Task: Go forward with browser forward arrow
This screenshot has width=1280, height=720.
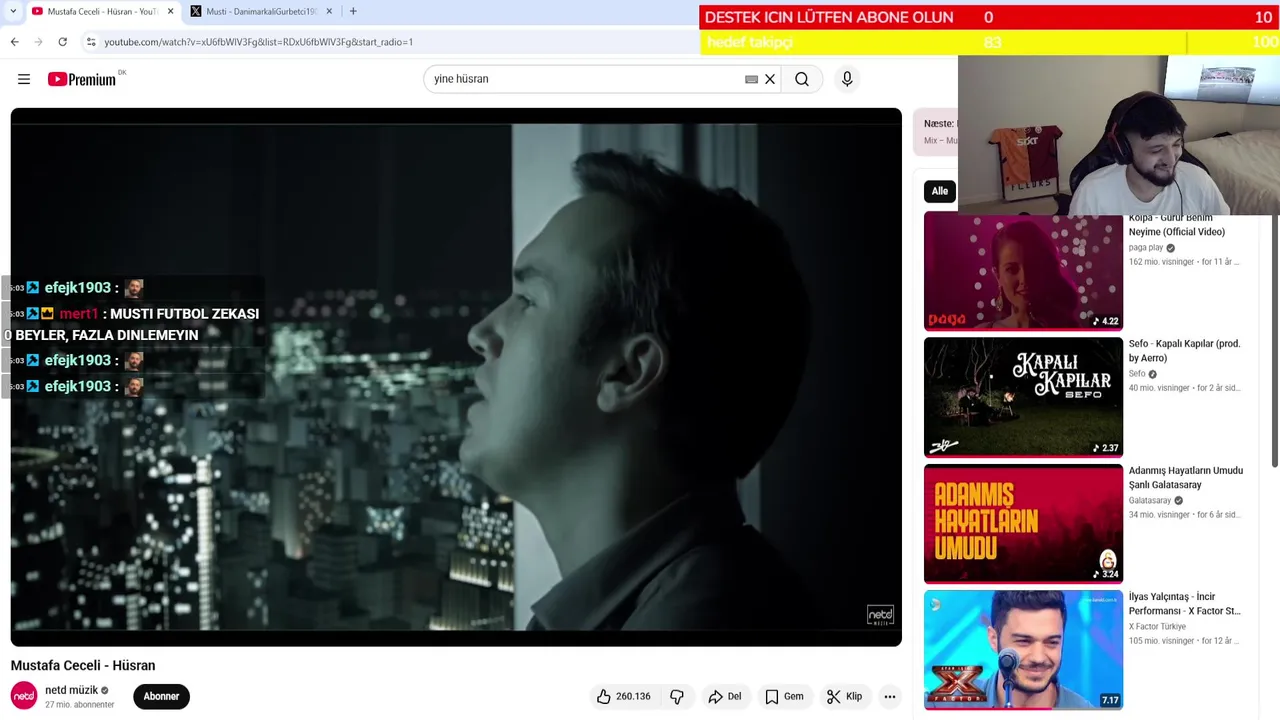Action: [38, 42]
